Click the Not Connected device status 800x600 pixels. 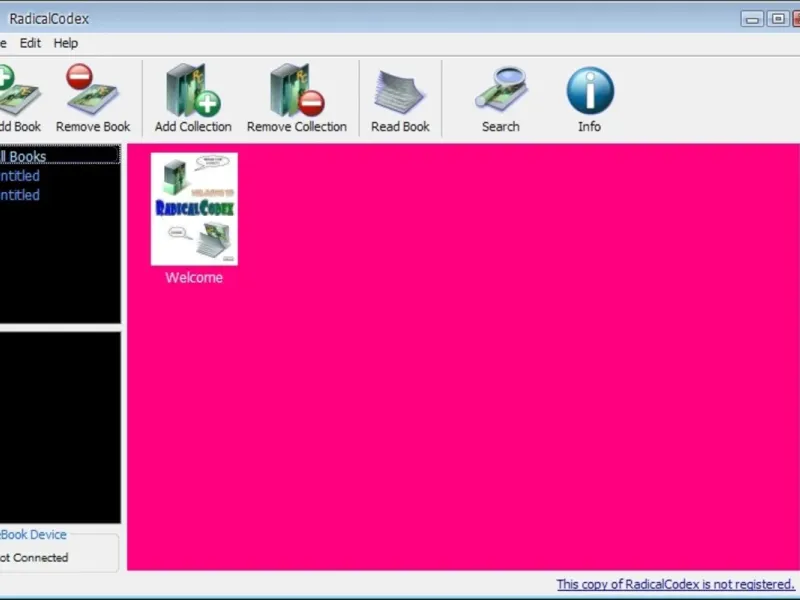pos(34,558)
